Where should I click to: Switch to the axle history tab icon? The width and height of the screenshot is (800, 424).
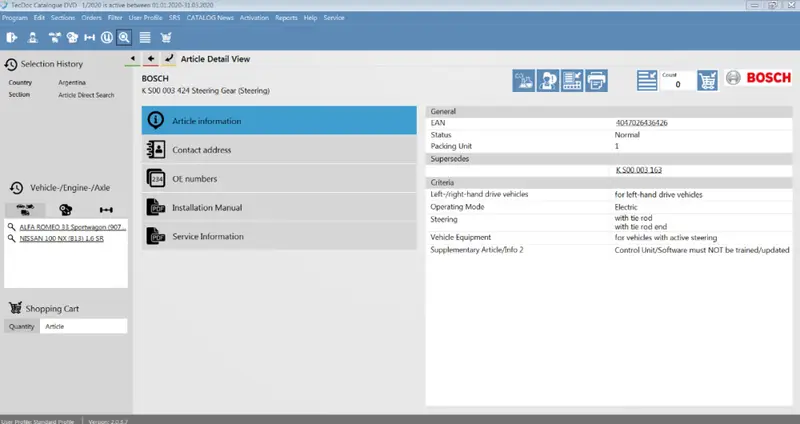(x=106, y=210)
